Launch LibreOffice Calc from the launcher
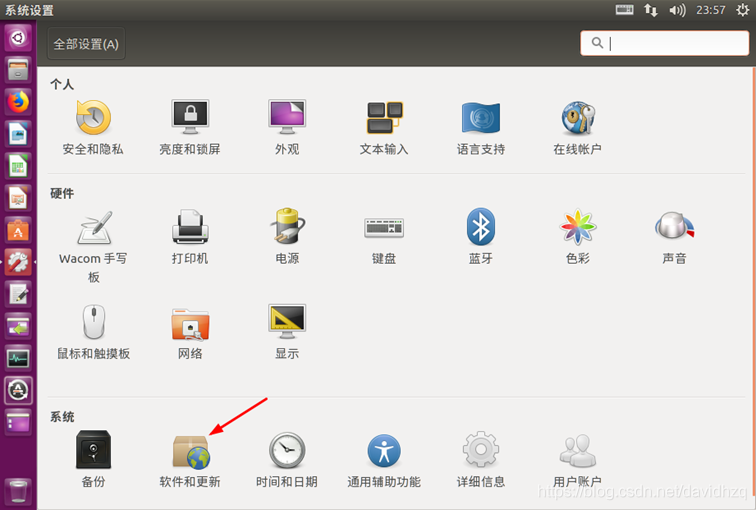 pyautogui.click(x=18, y=166)
